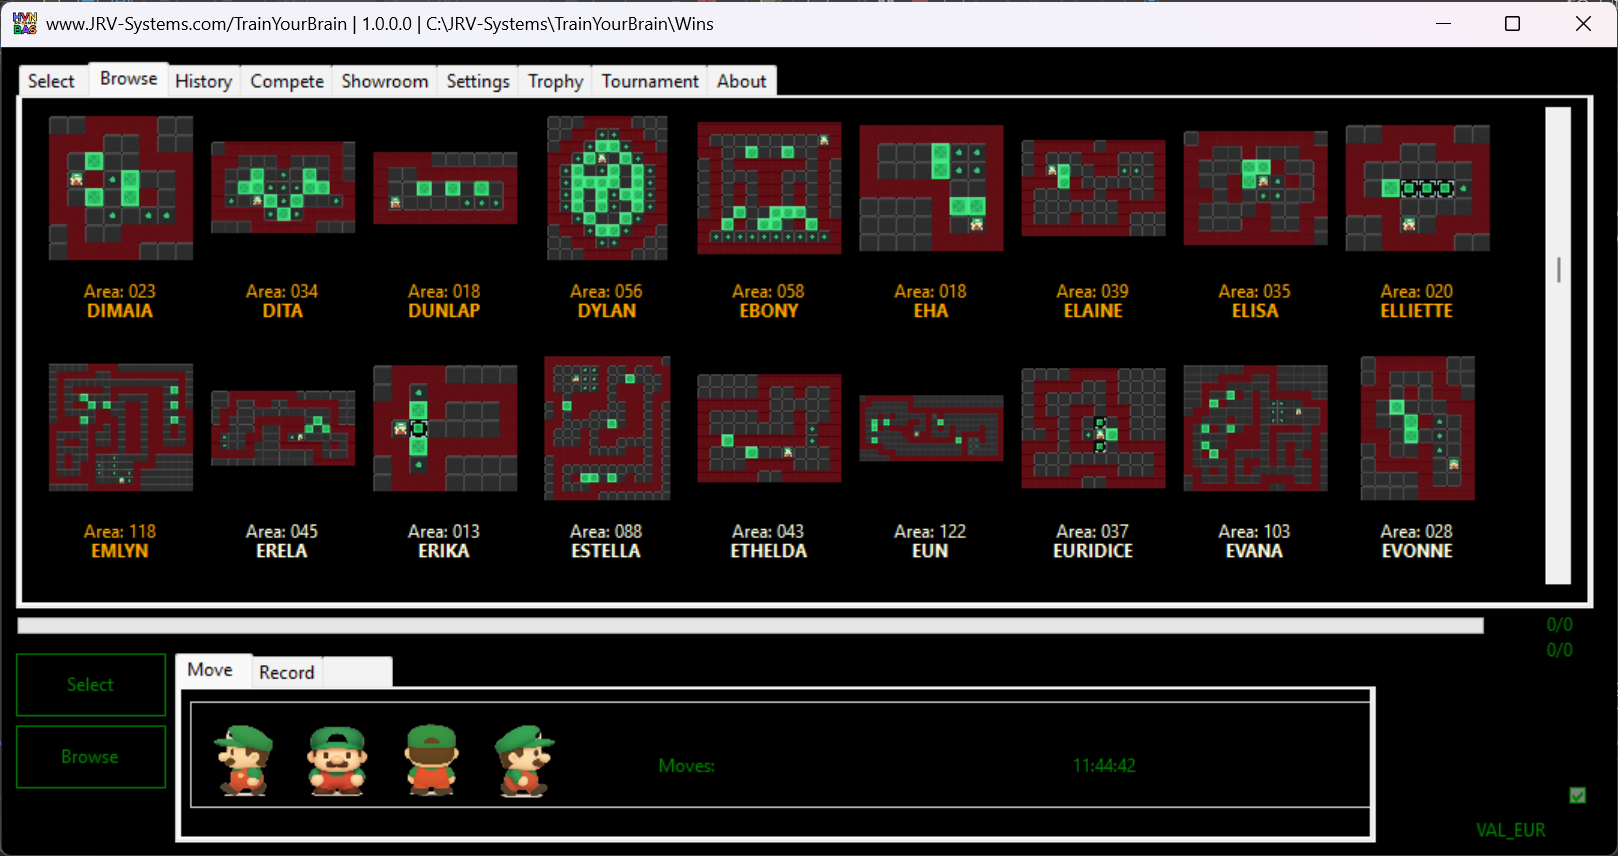1618x856 pixels.
Task: Open the DIMAIA level thumbnail
Action: 121,188
